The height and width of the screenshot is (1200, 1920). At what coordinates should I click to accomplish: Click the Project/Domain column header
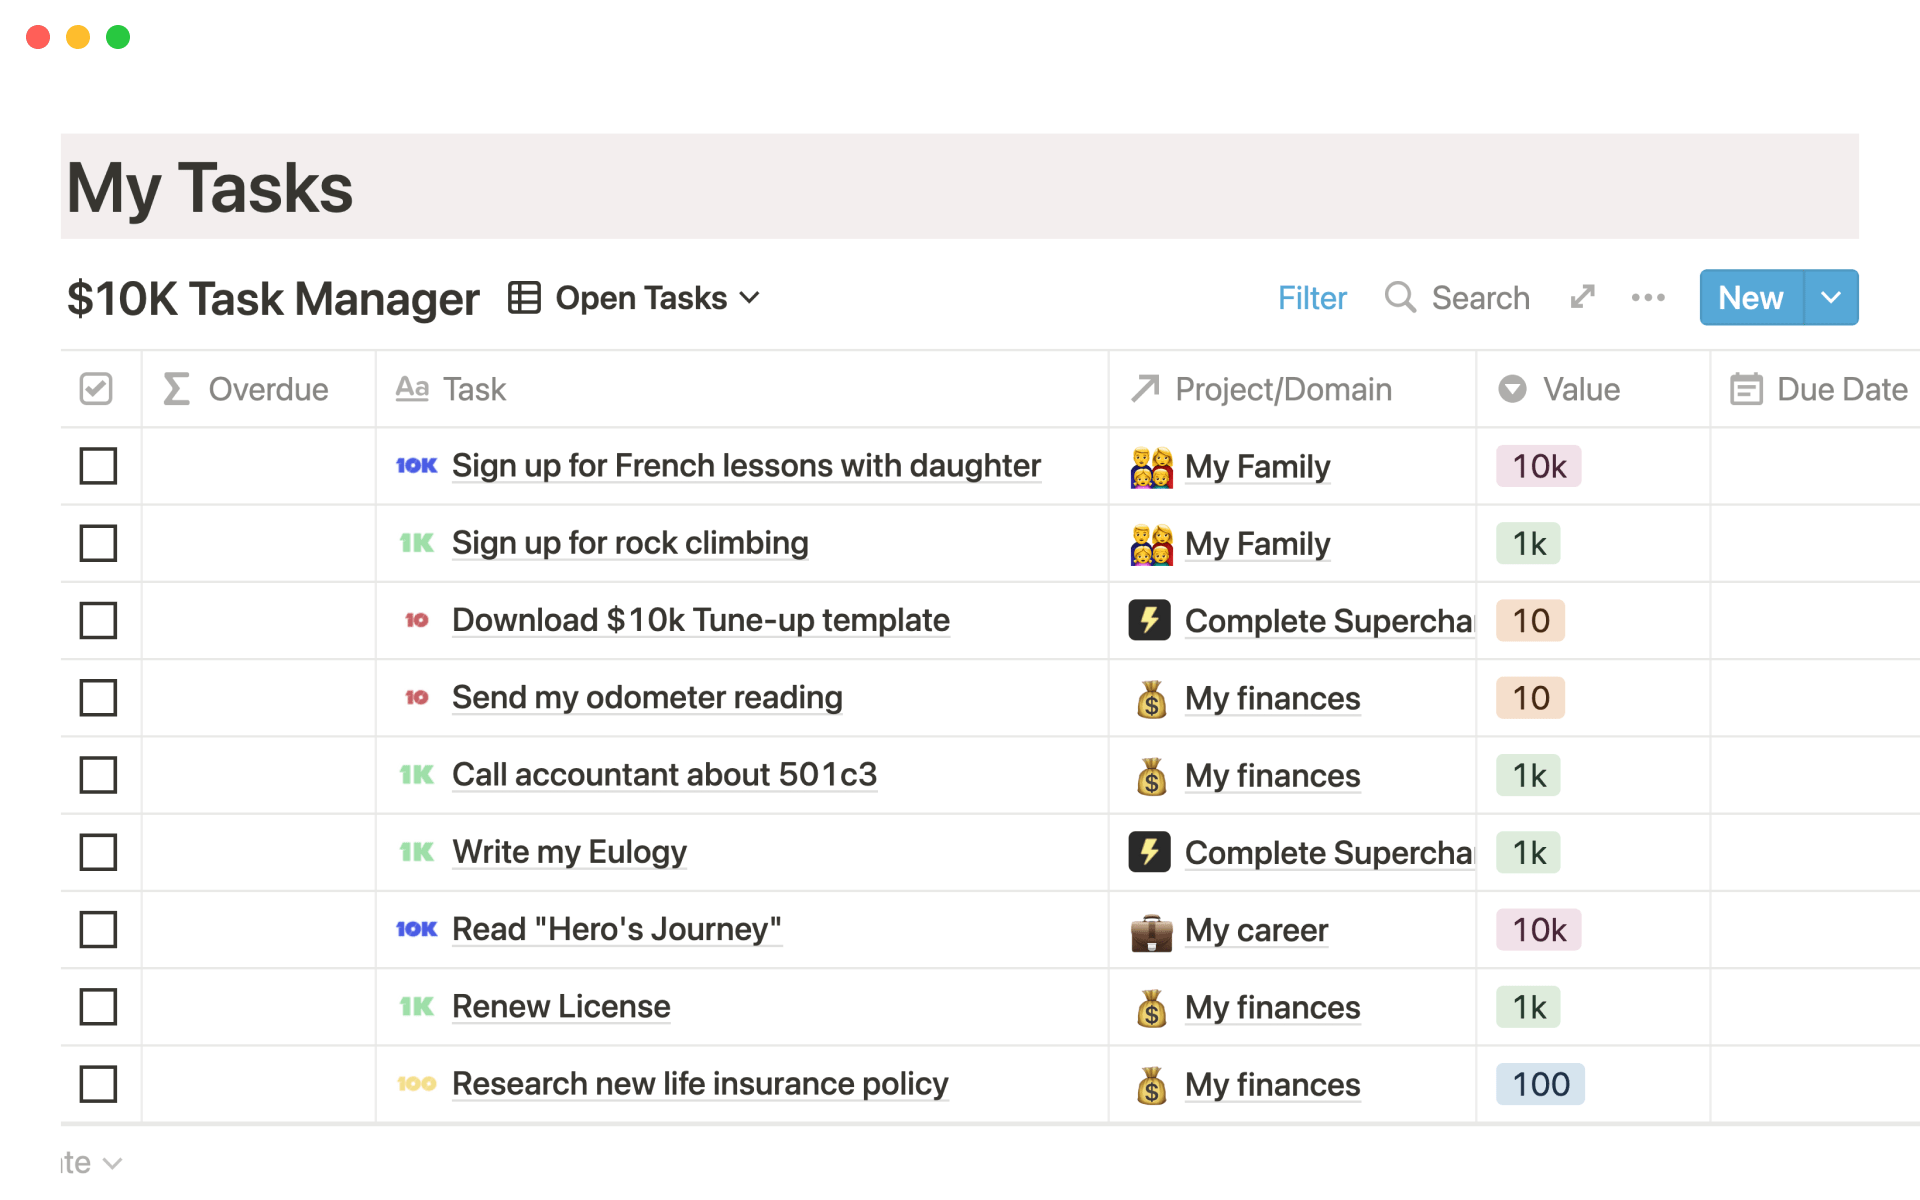[1282, 389]
